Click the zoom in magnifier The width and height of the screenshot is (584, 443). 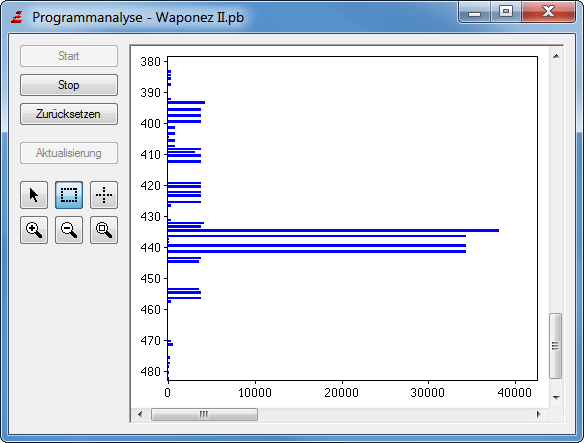coord(34,230)
